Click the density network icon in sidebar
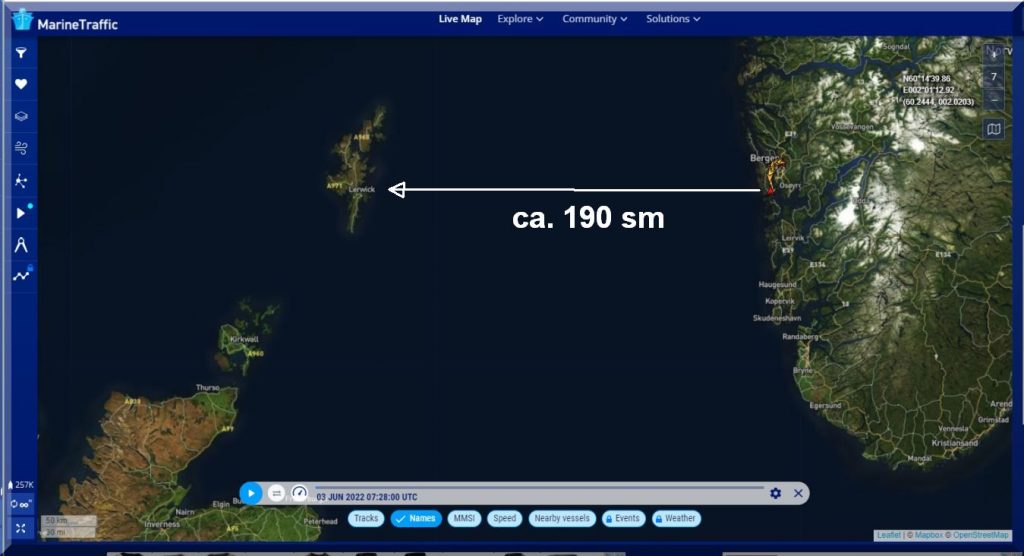Screen dimensions: 1024x556 (20, 181)
